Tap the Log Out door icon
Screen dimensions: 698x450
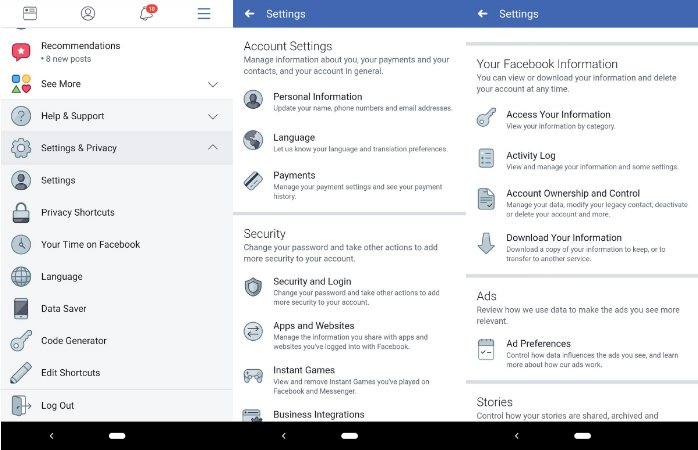click(x=21, y=405)
